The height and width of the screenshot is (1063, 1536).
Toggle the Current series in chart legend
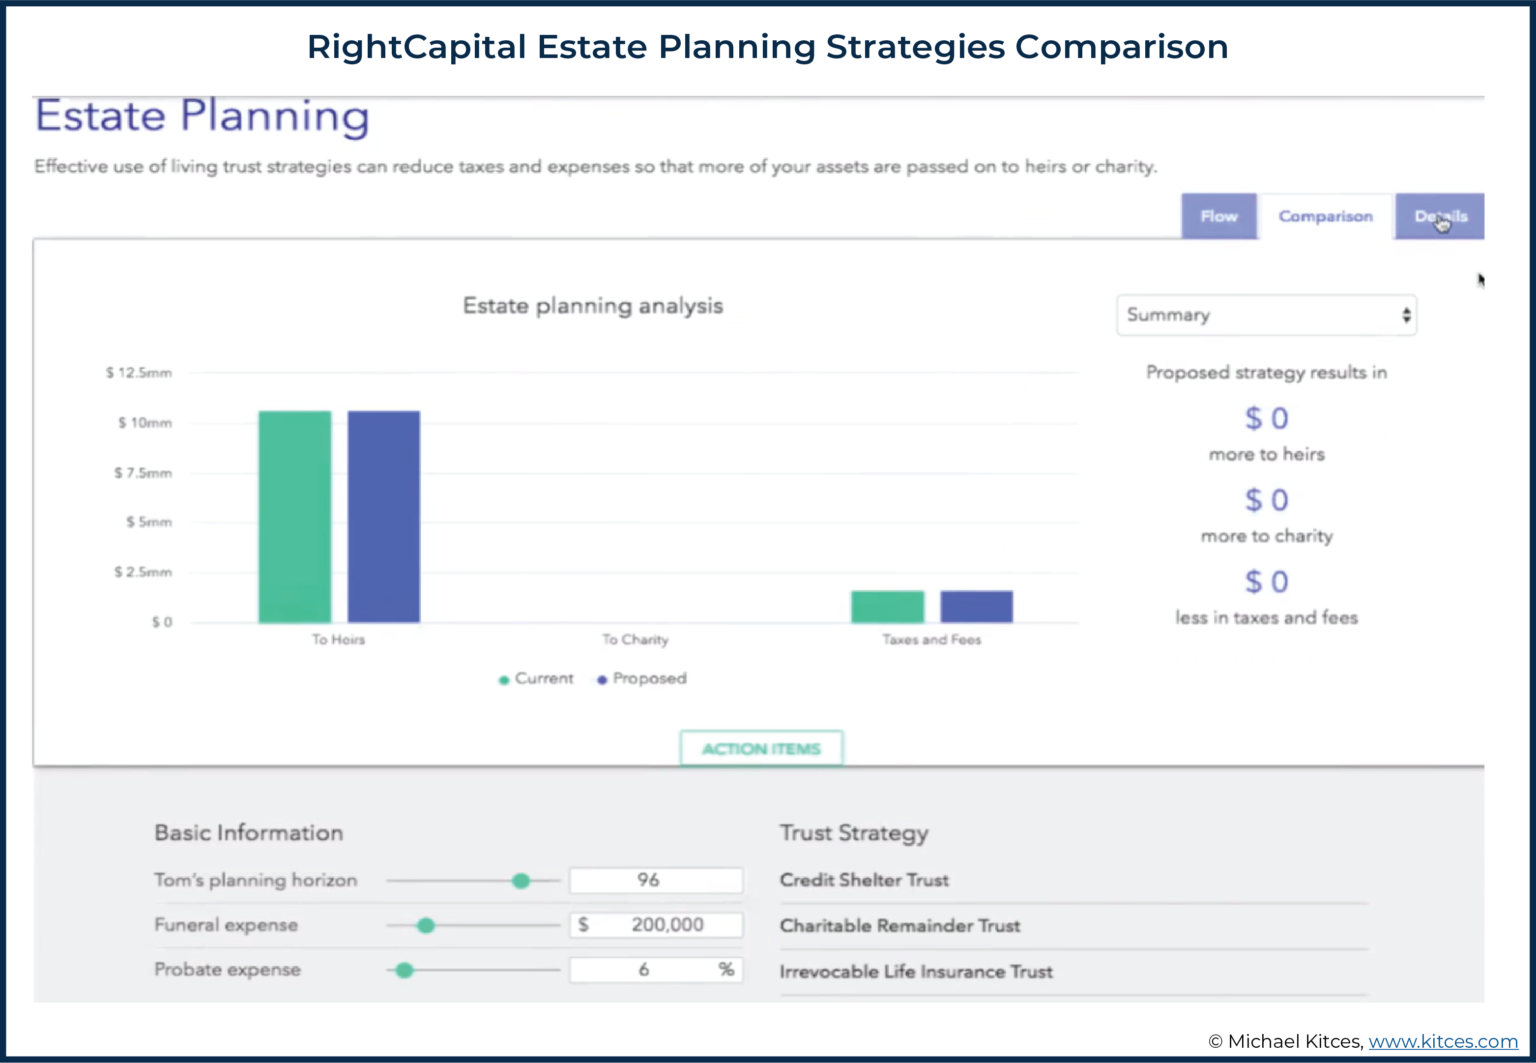[x=535, y=678]
